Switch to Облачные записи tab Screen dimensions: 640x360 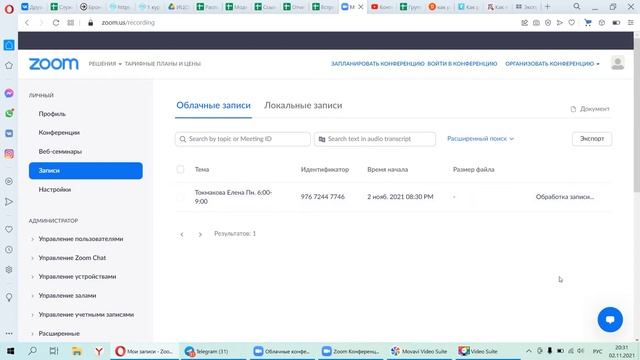pos(213,105)
